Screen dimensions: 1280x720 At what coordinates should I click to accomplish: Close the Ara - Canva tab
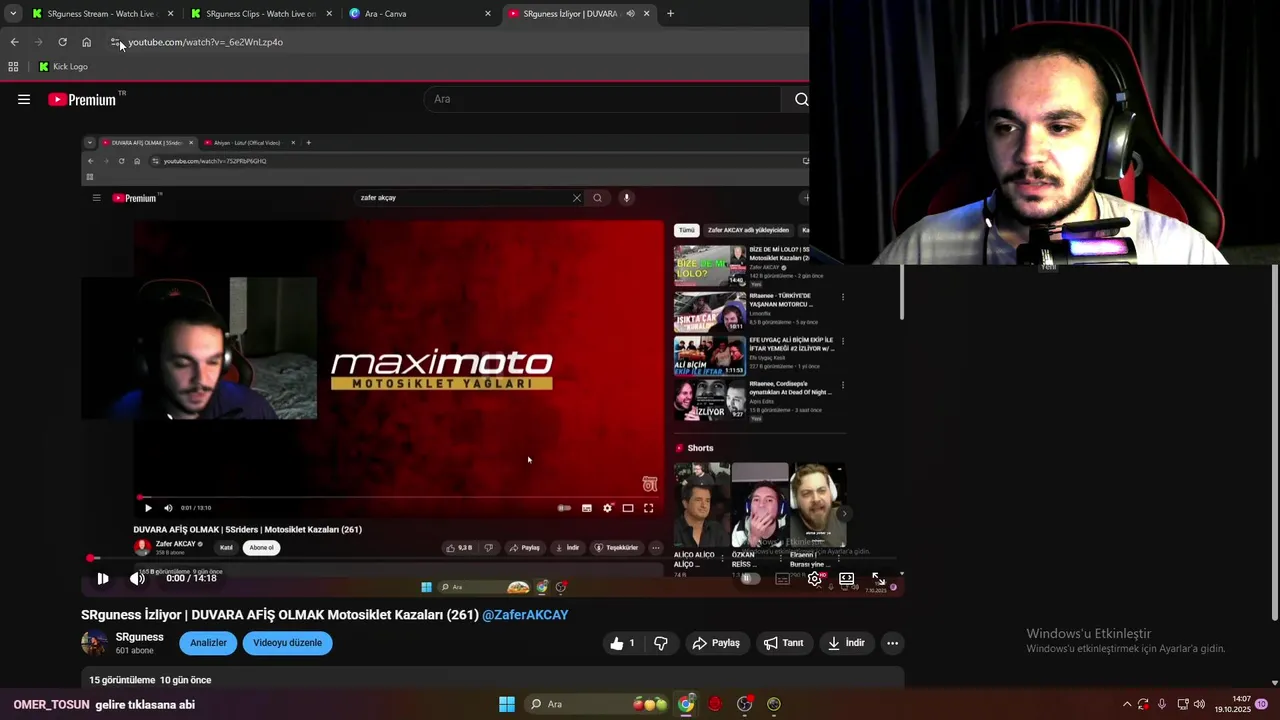(488, 13)
